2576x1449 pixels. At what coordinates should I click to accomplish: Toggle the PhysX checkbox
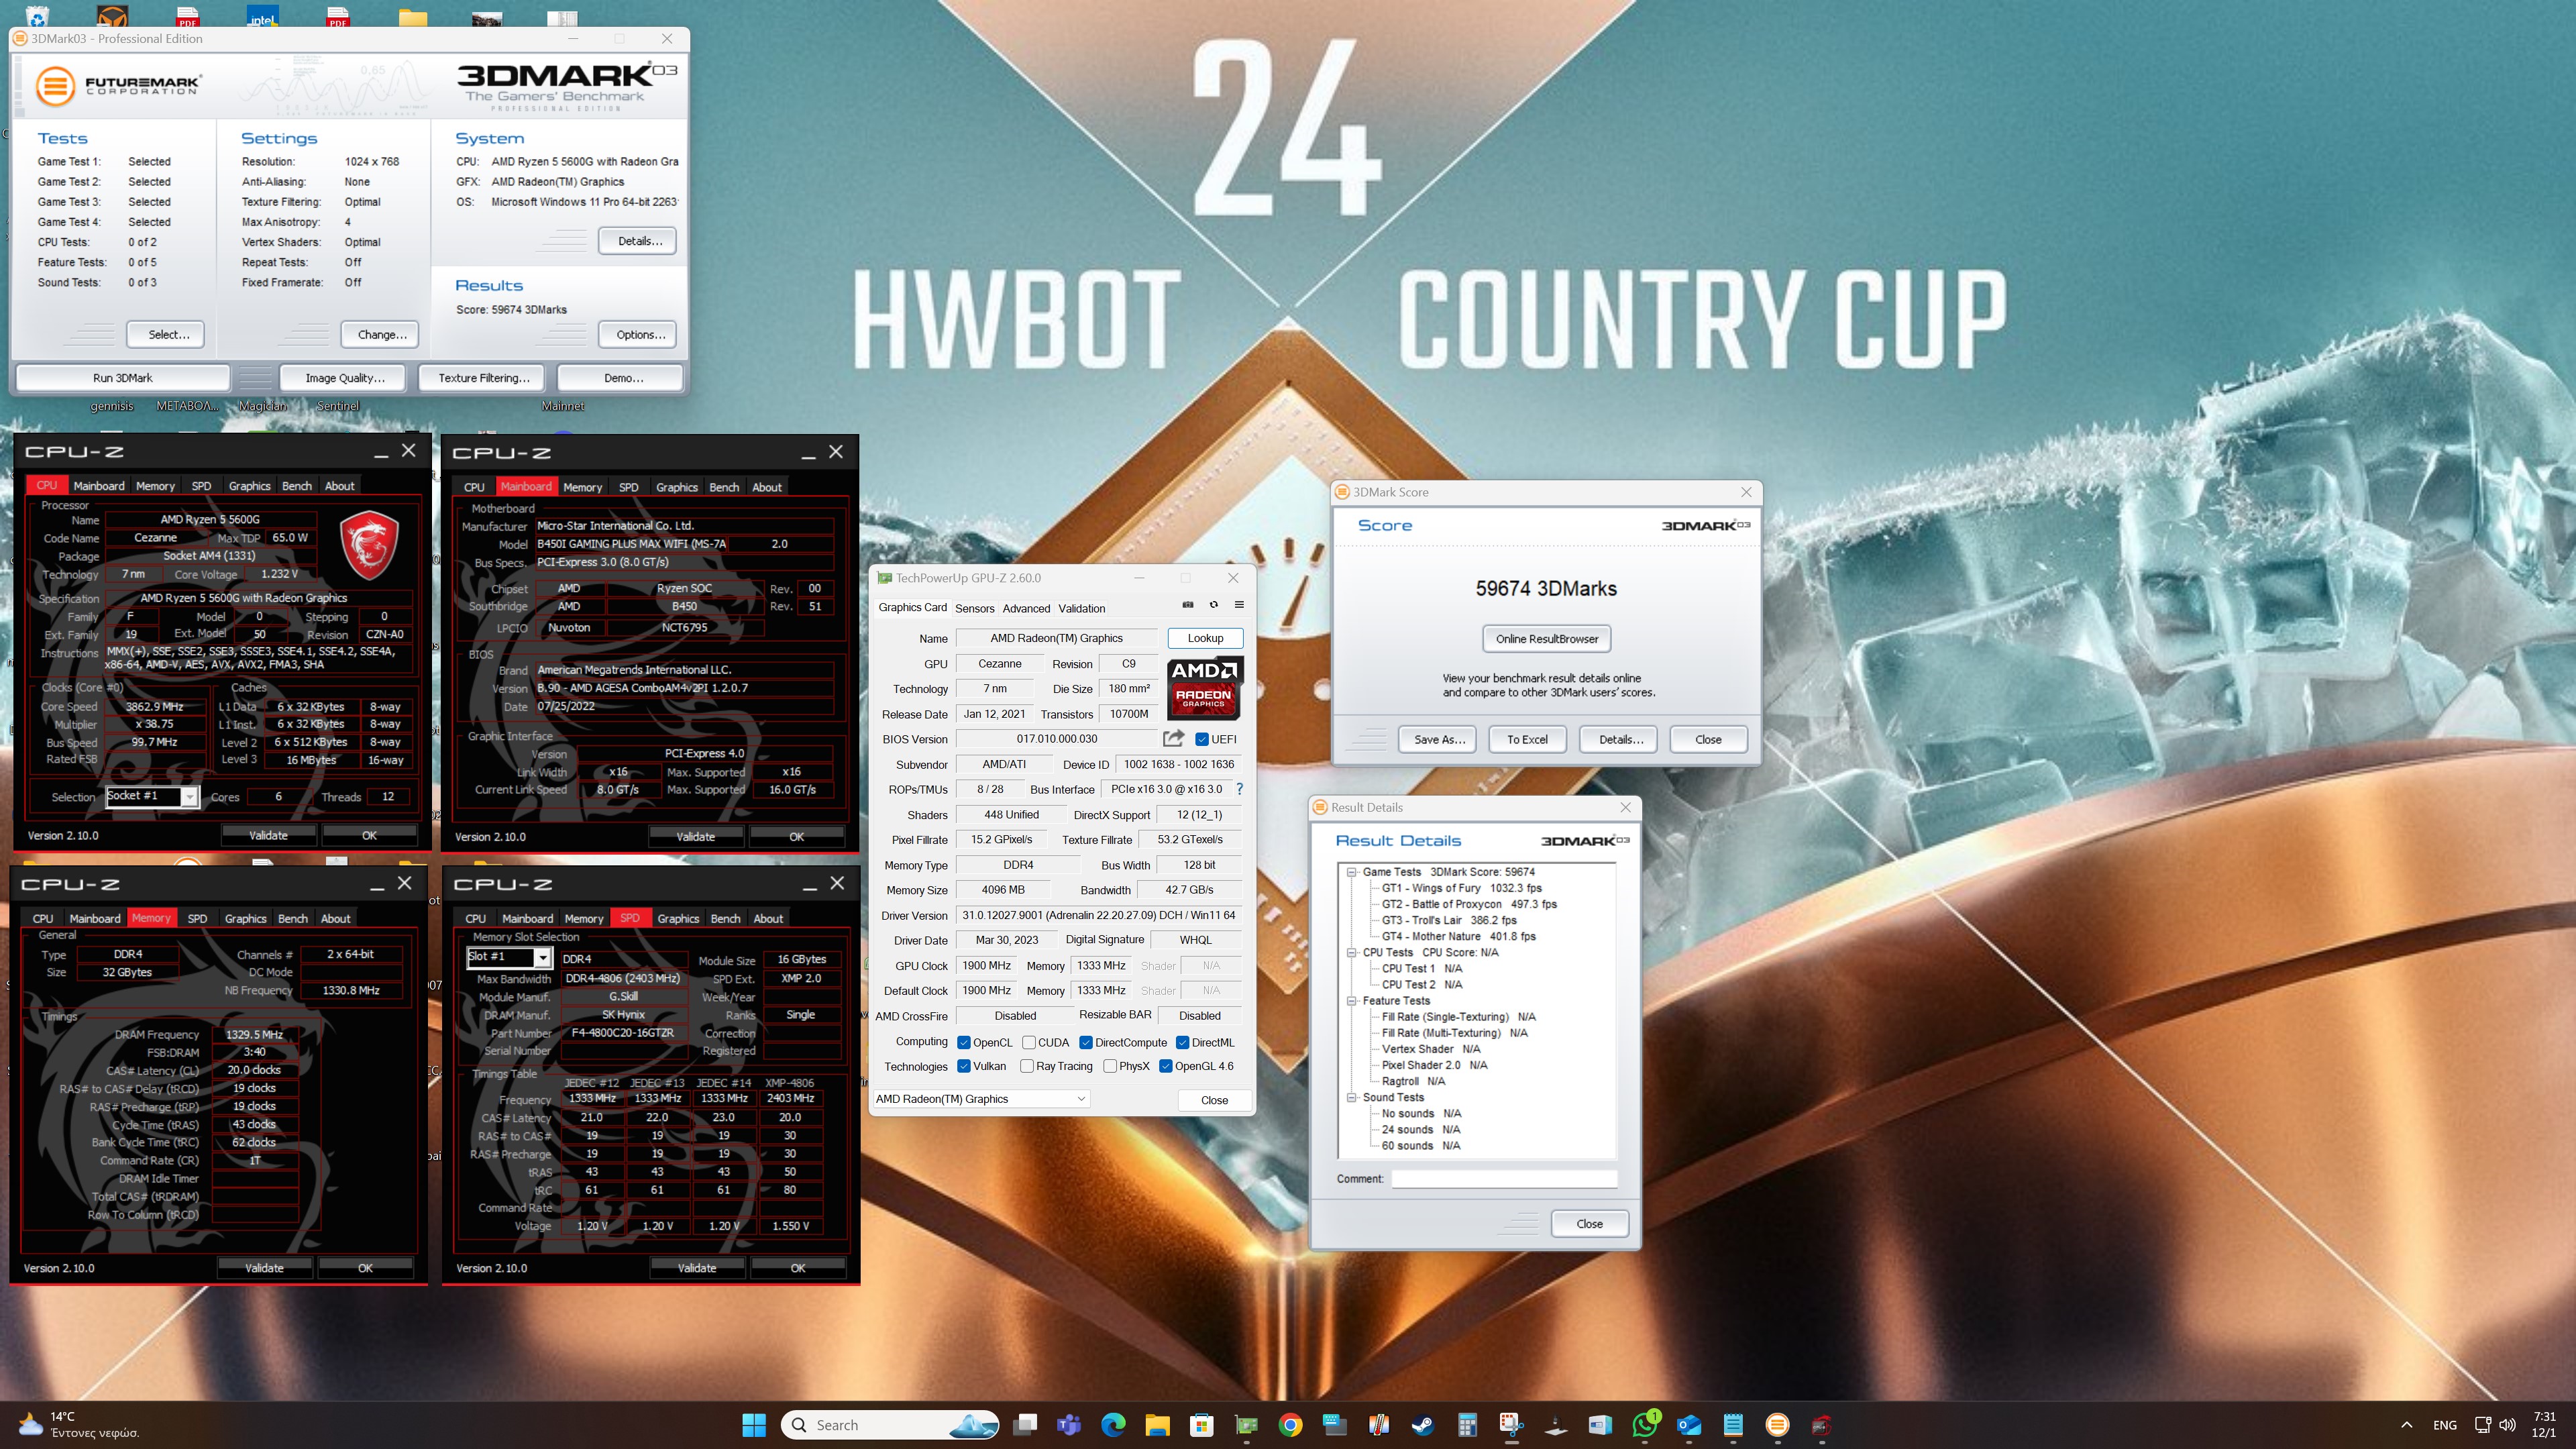(1110, 1066)
